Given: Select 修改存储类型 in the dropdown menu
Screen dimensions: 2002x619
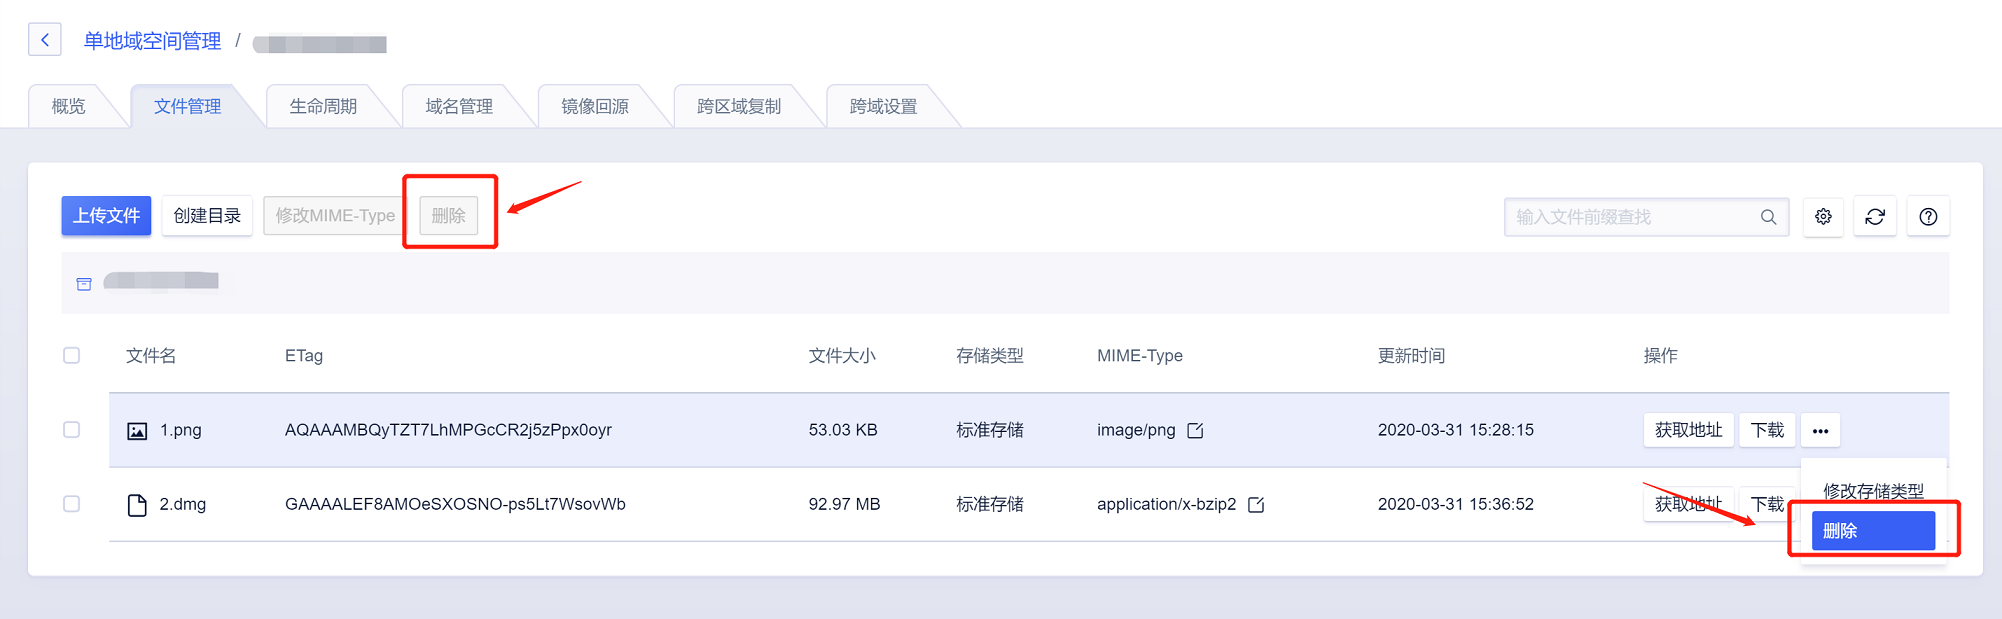Looking at the screenshot, I should click(x=1872, y=490).
